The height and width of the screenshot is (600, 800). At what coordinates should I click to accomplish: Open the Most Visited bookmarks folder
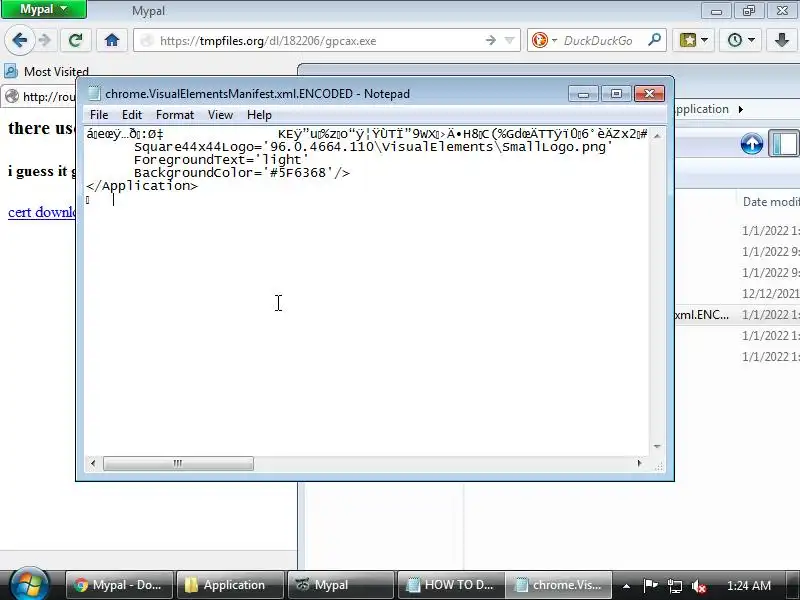pos(46,71)
